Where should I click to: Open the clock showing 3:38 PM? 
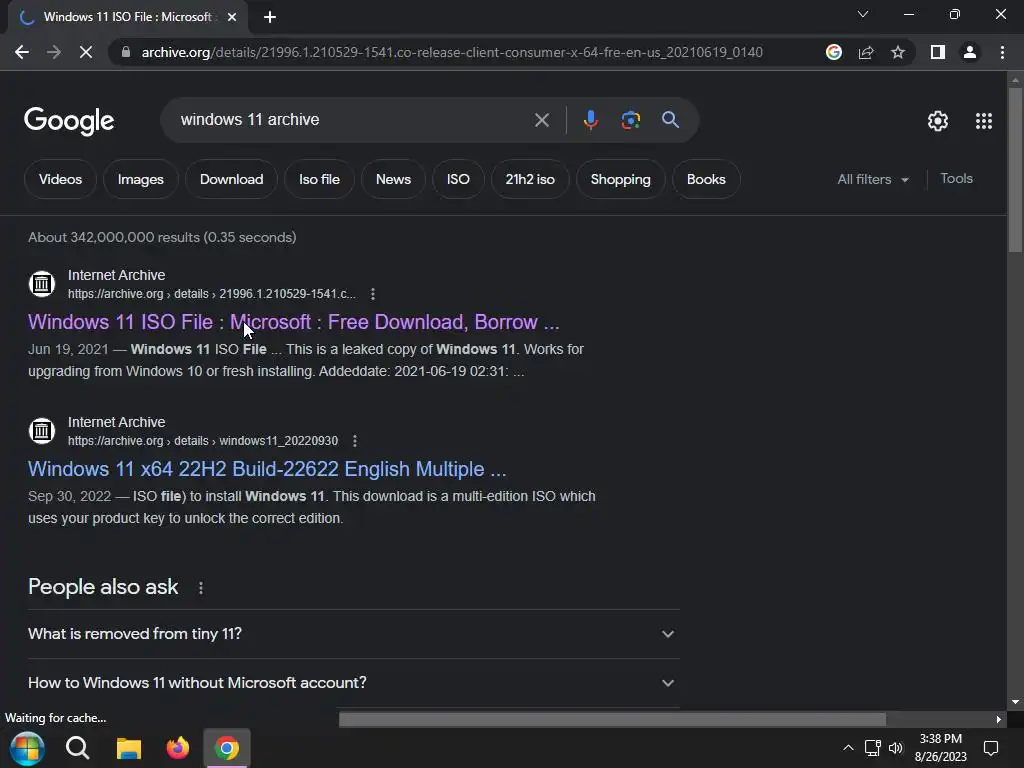coord(940,748)
